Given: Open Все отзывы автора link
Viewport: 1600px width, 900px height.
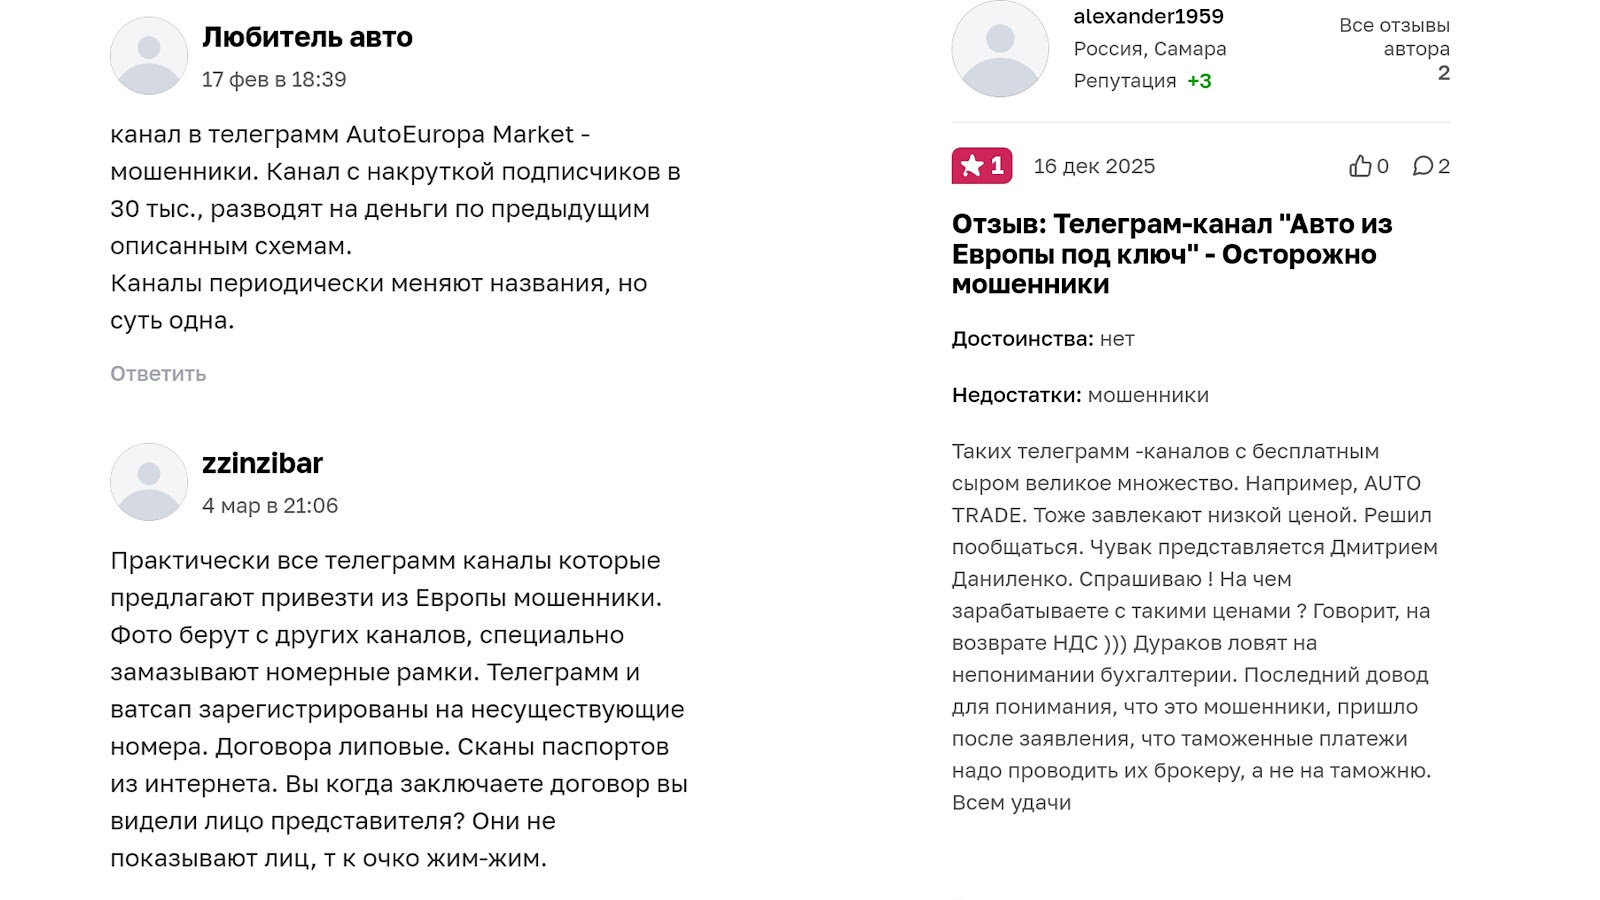Looking at the screenshot, I should [1394, 37].
